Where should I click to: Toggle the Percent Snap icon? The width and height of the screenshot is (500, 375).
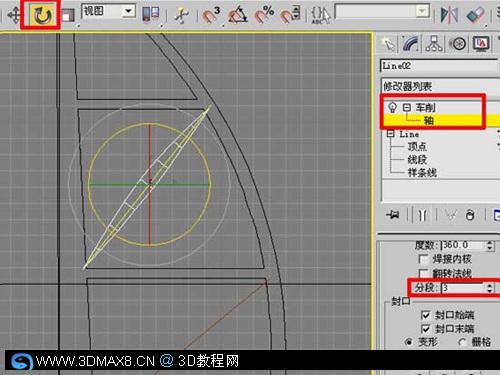[x=264, y=14]
